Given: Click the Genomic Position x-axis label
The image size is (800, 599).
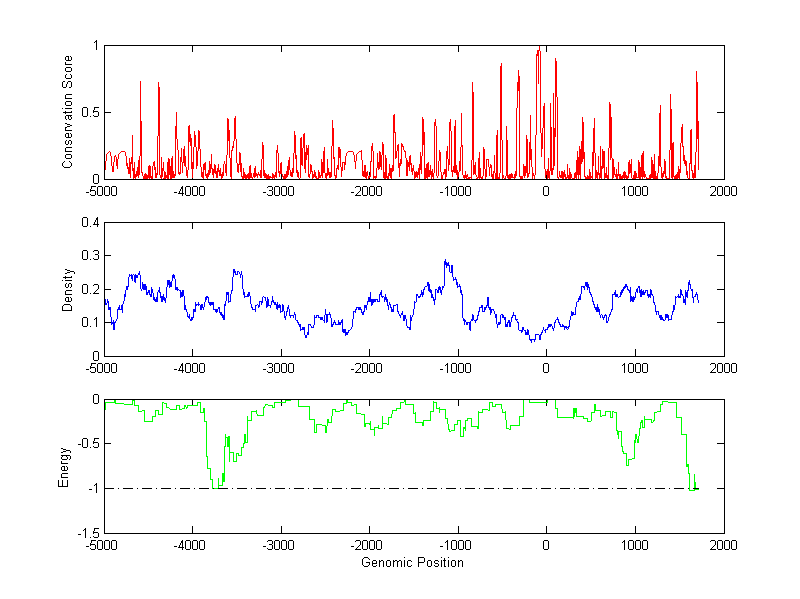Looking at the screenshot, I should tap(413, 563).
